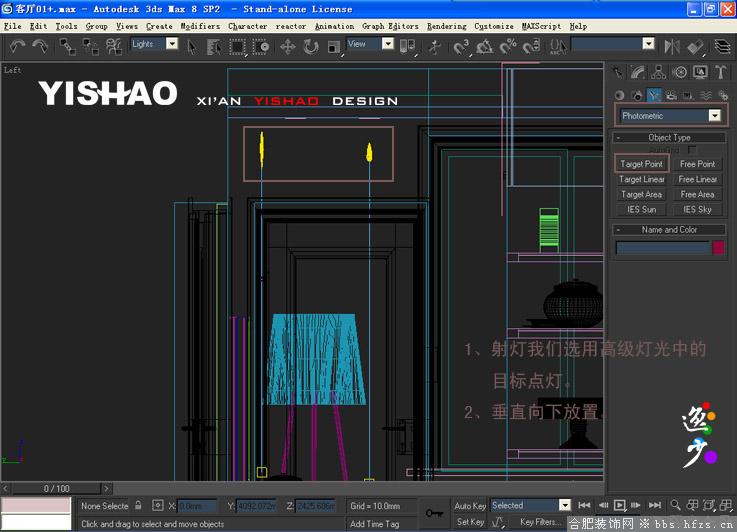The width and height of the screenshot is (737, 532).
Task: Switch to the Display command panel tab
Action: click(700, 72)
